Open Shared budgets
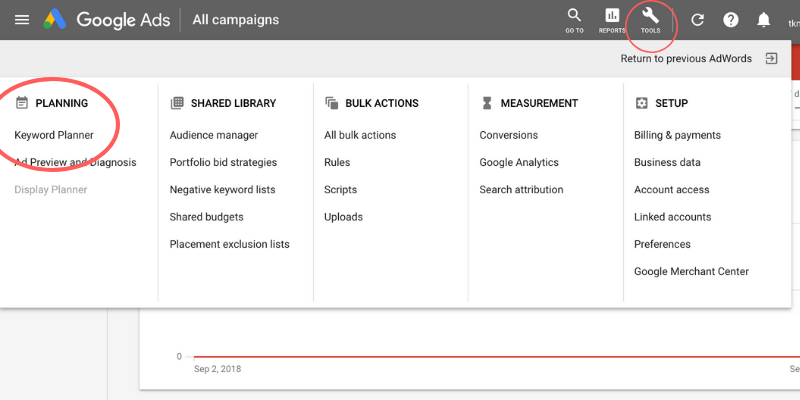800x400 pixels. [207, 217]
